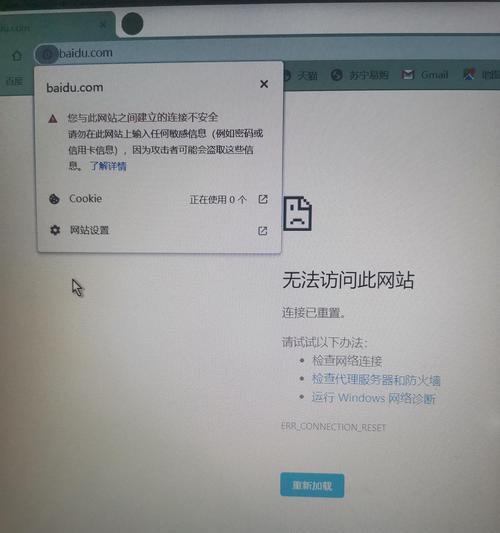500x533 pixels.
Task: Open the 苏宁易购 bookmark
Action: click(x=360, y=75)
